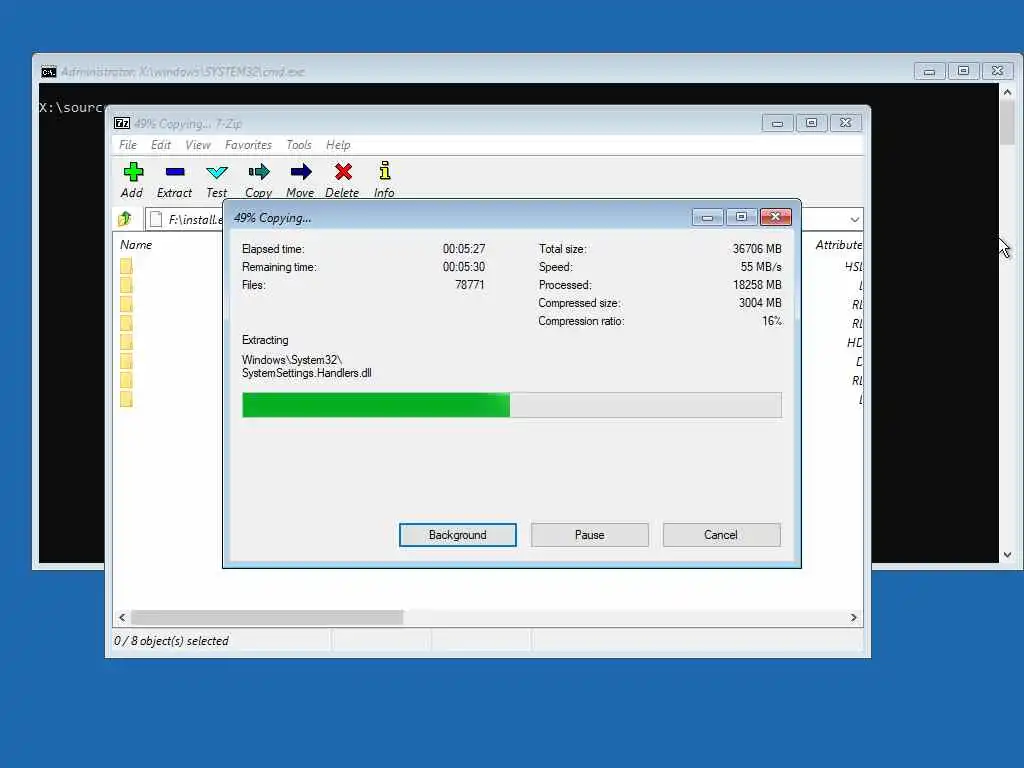
Task: Click the Files count 78771
Action: pos(470,285)
